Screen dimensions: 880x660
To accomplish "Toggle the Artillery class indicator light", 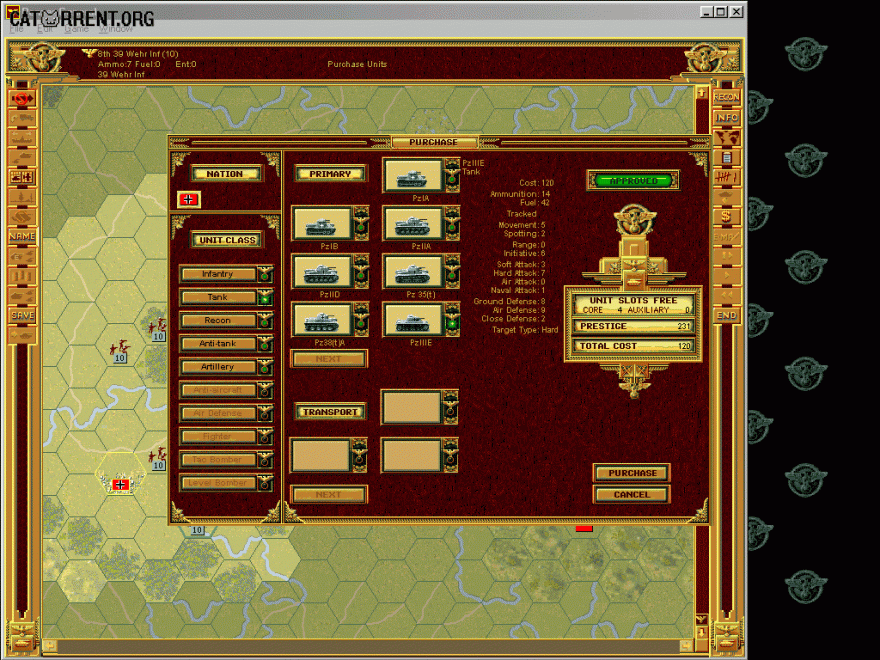I will (265, 367).
